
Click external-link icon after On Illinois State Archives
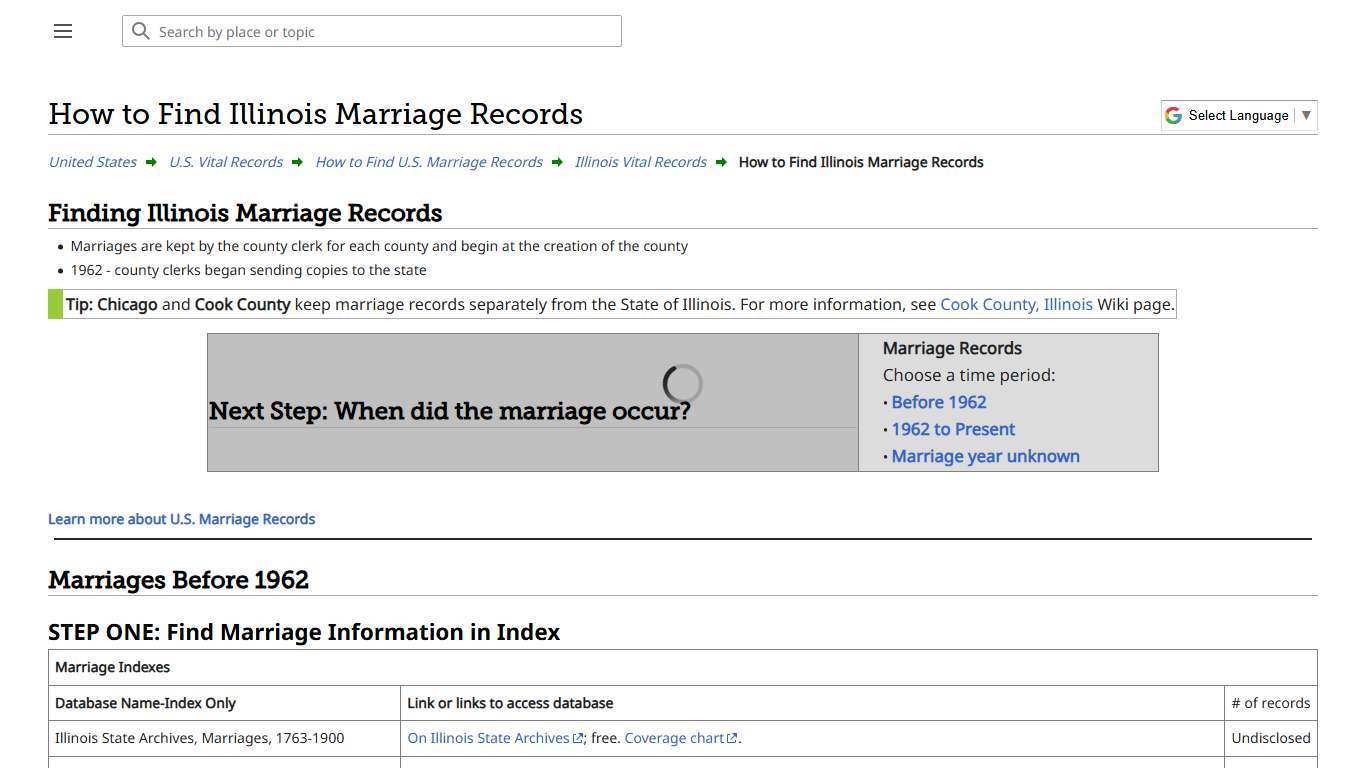pyautogui.click(x=578, y=738)
